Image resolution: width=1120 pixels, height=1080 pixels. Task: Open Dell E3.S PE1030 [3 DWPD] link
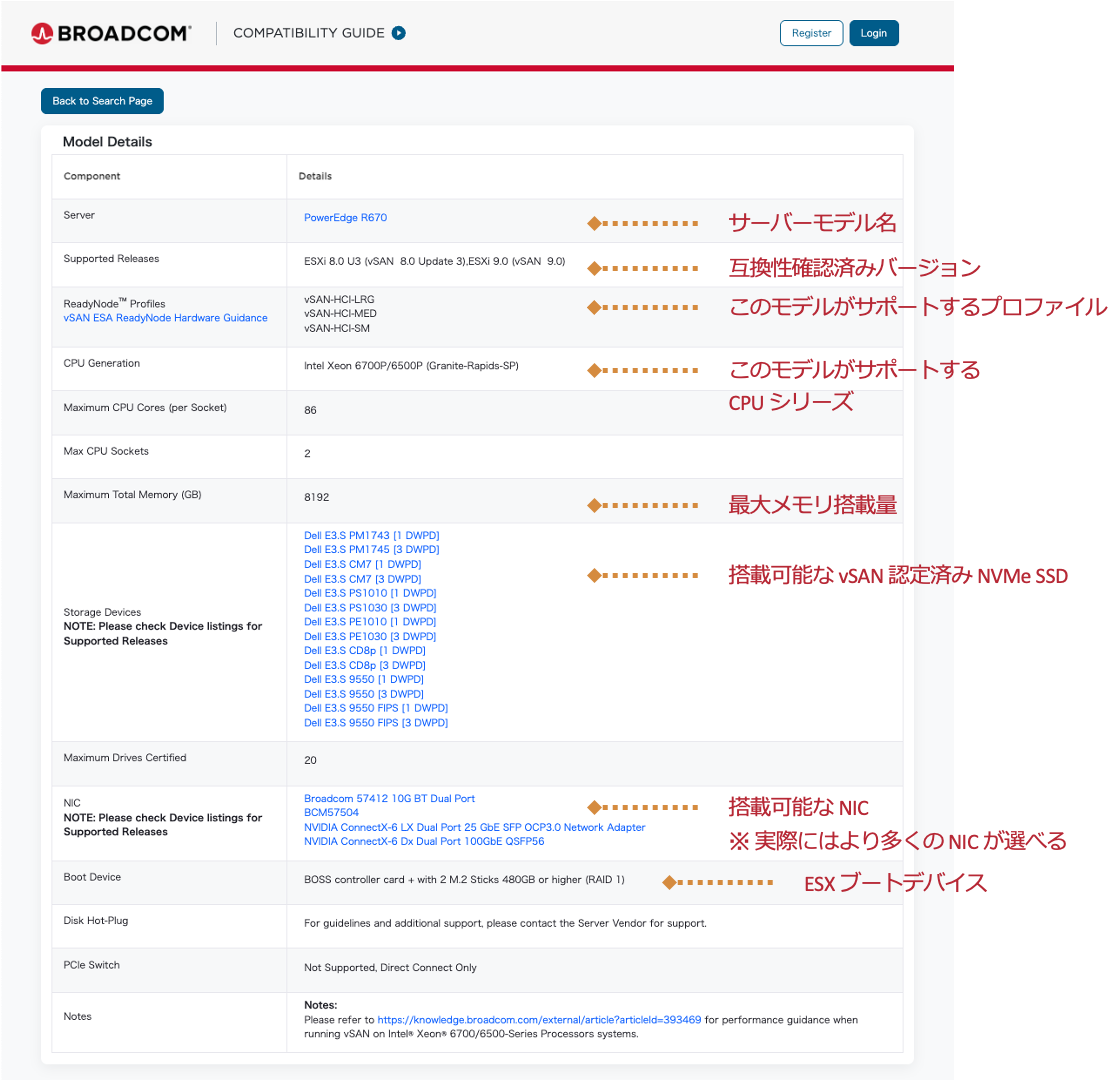click(x=370, y=636)
